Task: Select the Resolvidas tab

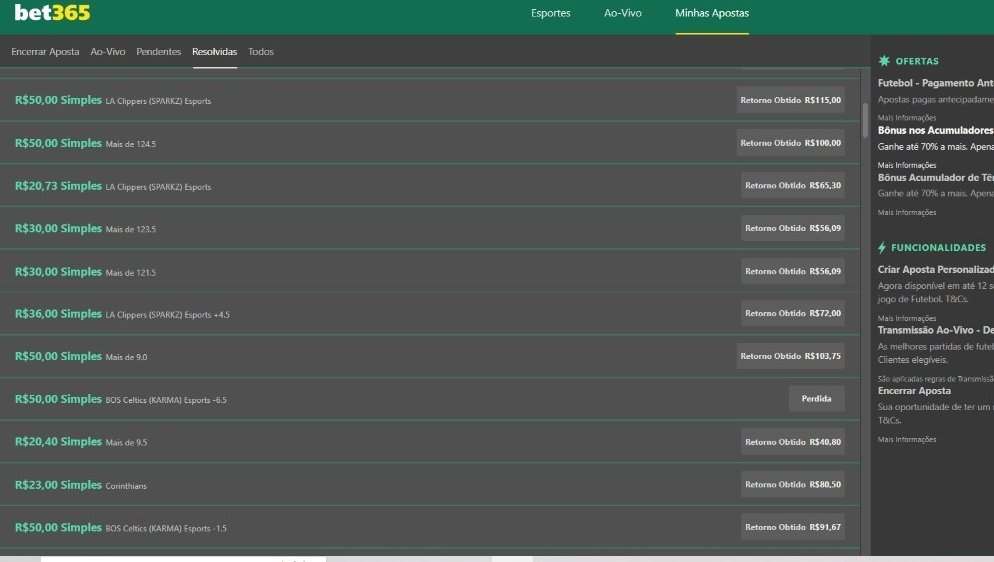Action: coord(214,52)
